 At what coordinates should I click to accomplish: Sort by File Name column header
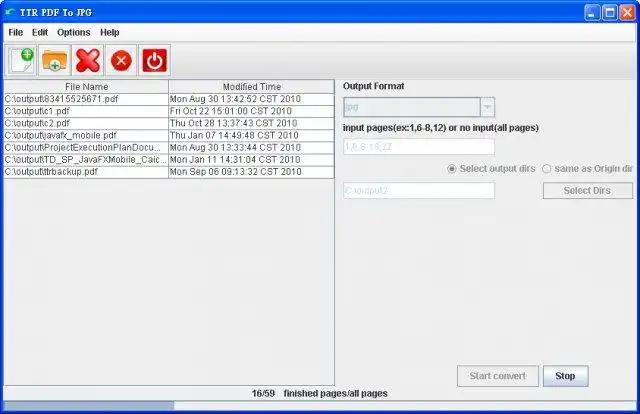point(86,87)
